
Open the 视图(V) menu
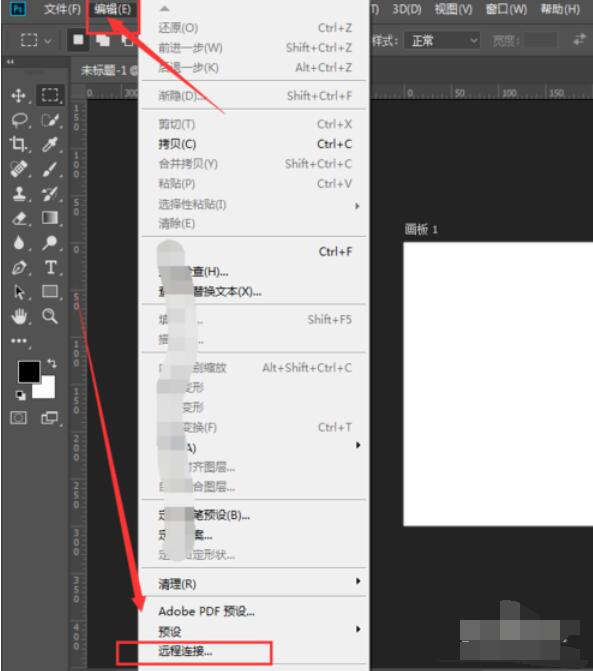454,9
